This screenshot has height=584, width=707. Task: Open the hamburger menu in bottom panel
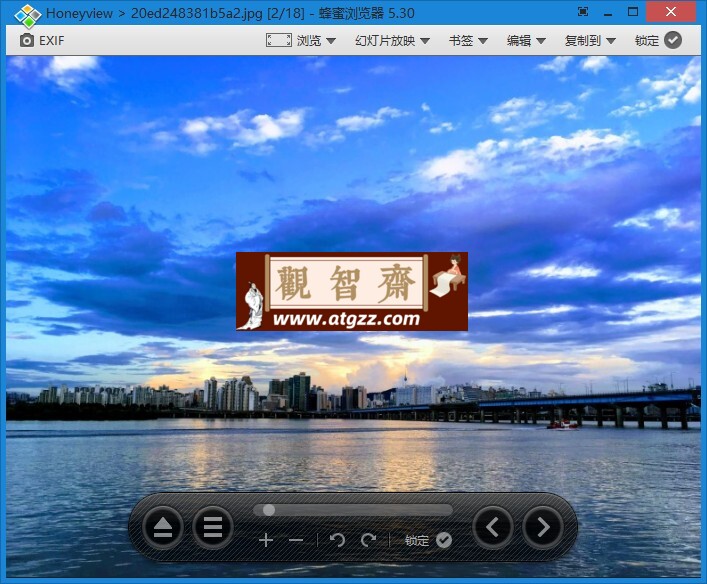213,527
